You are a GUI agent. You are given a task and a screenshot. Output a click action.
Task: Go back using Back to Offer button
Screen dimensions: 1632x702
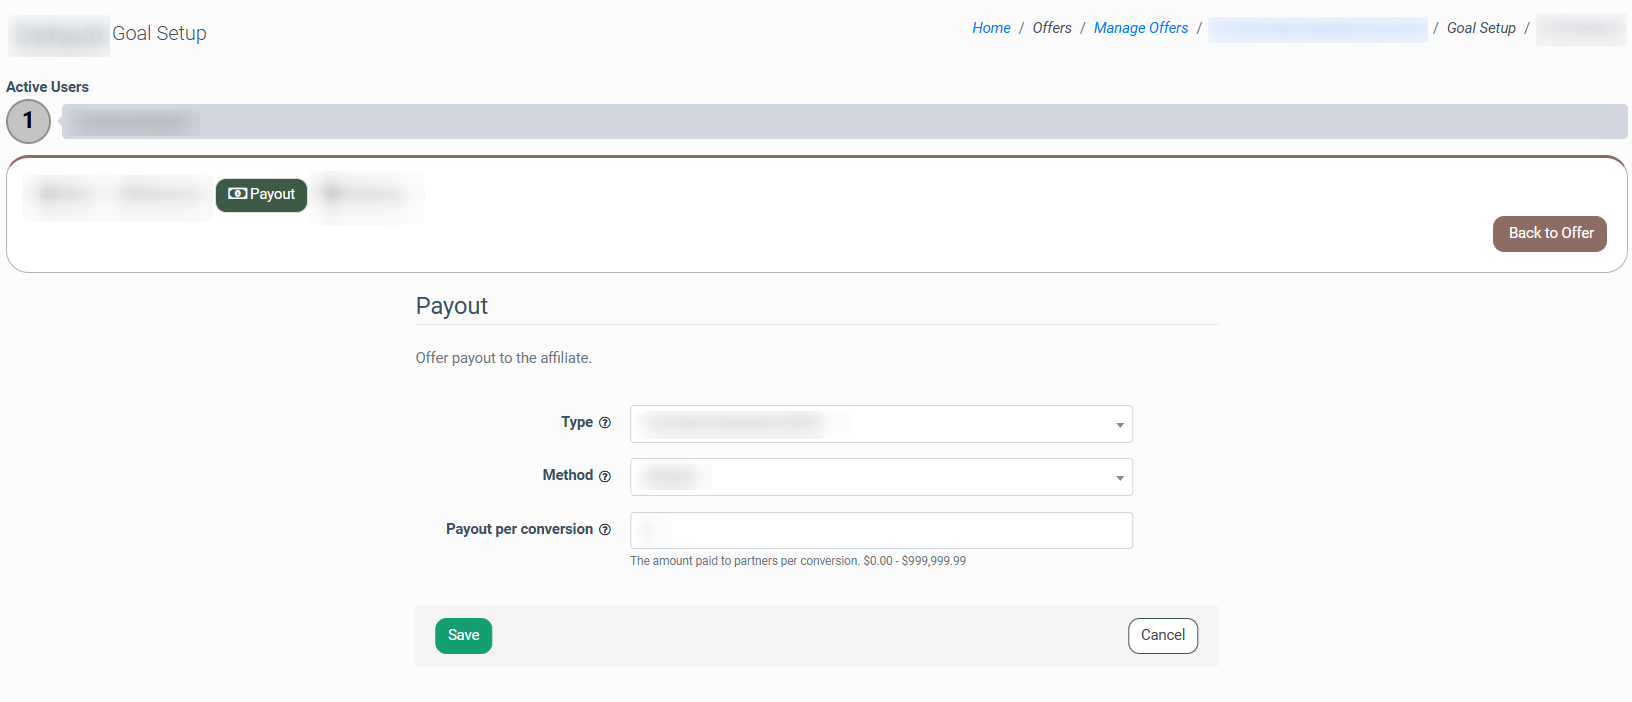(x=1549, y=234)
